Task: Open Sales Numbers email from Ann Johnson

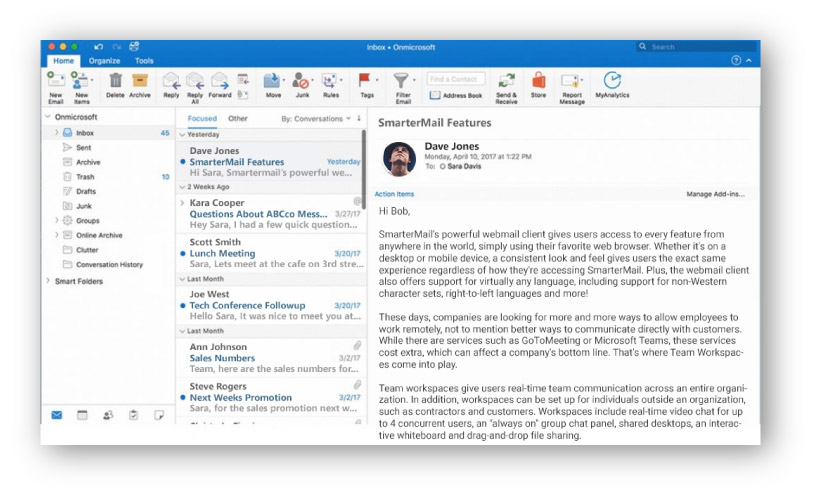Action: click(x=271, y=358)
